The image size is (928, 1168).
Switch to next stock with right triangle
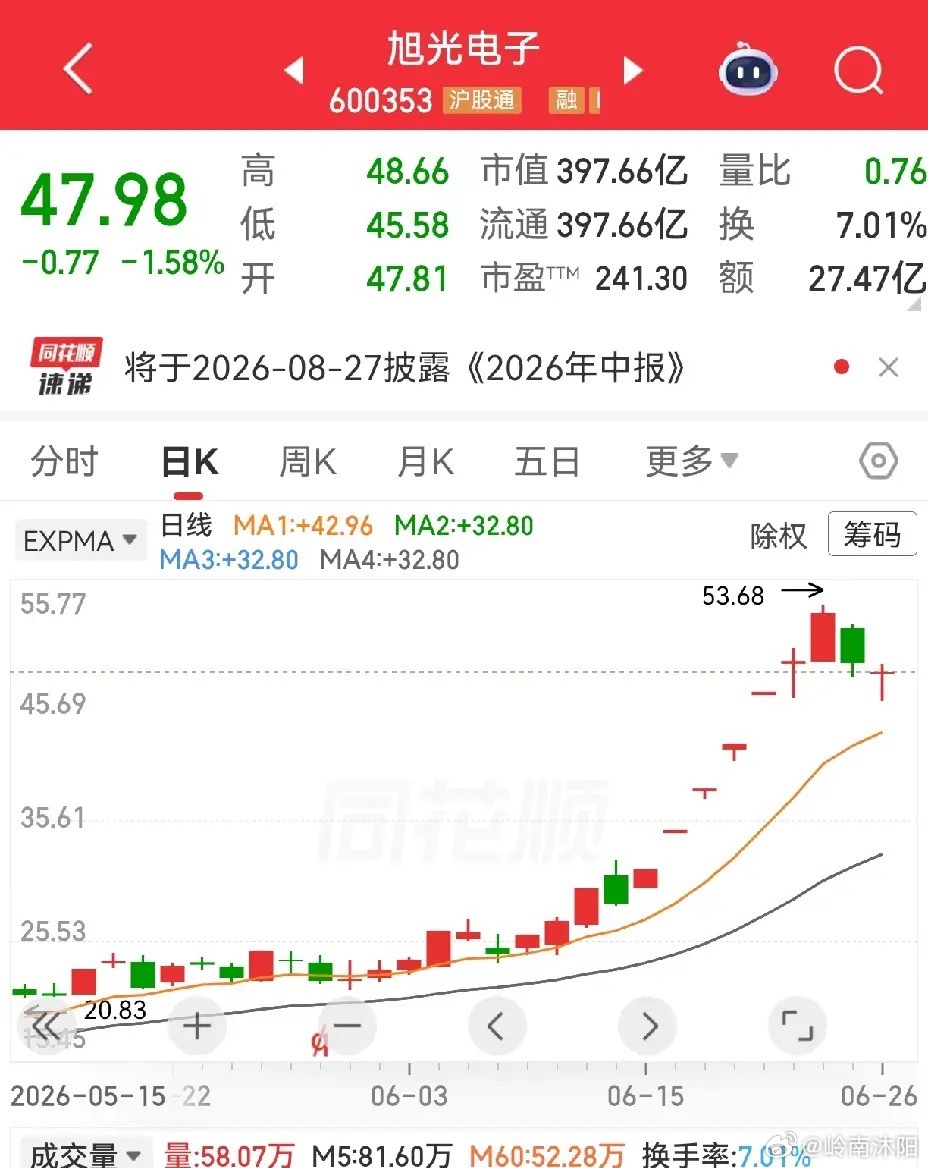633,70
